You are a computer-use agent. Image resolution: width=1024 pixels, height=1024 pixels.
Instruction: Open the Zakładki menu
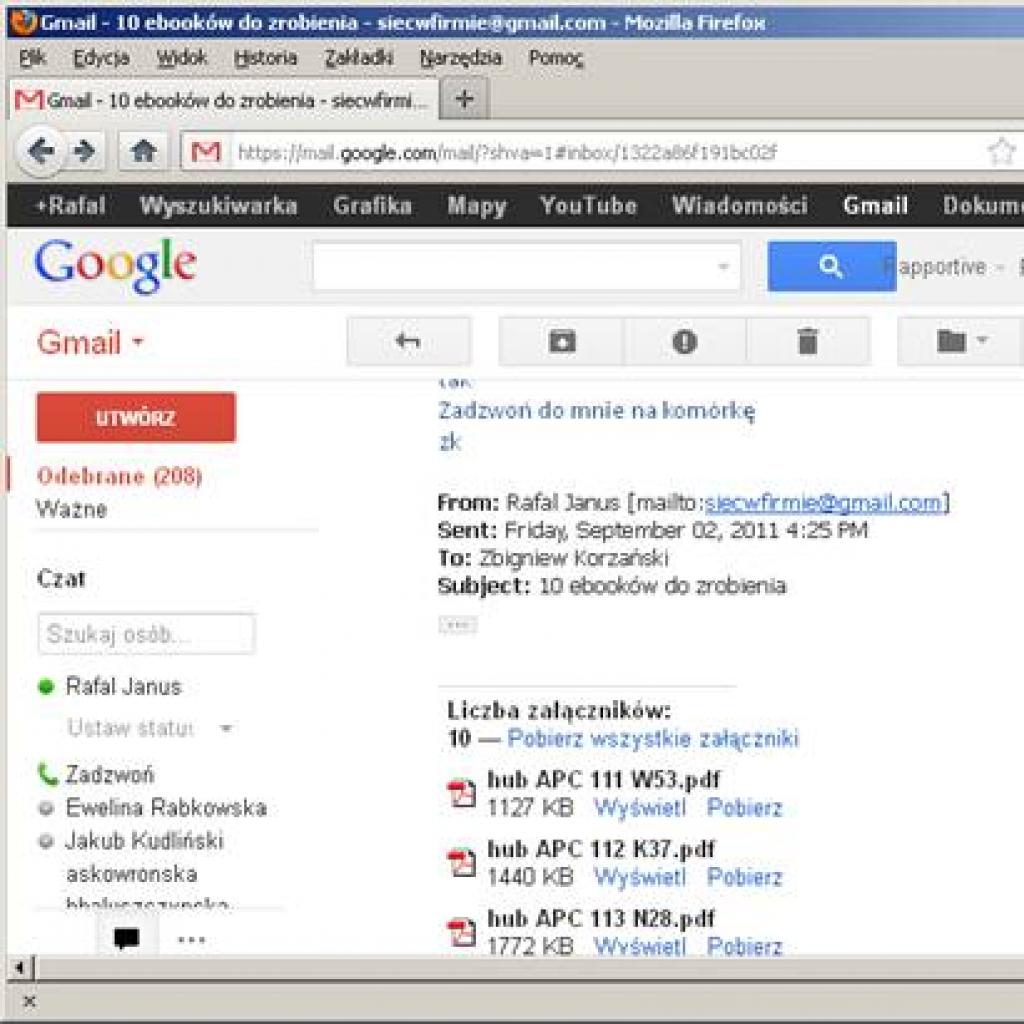coord(359,58)
